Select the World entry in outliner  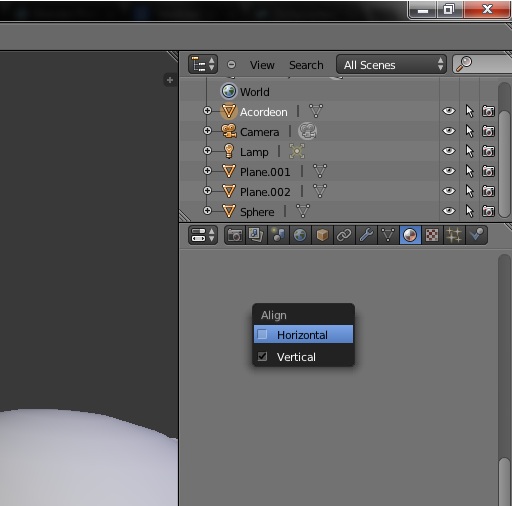[255, 92]
